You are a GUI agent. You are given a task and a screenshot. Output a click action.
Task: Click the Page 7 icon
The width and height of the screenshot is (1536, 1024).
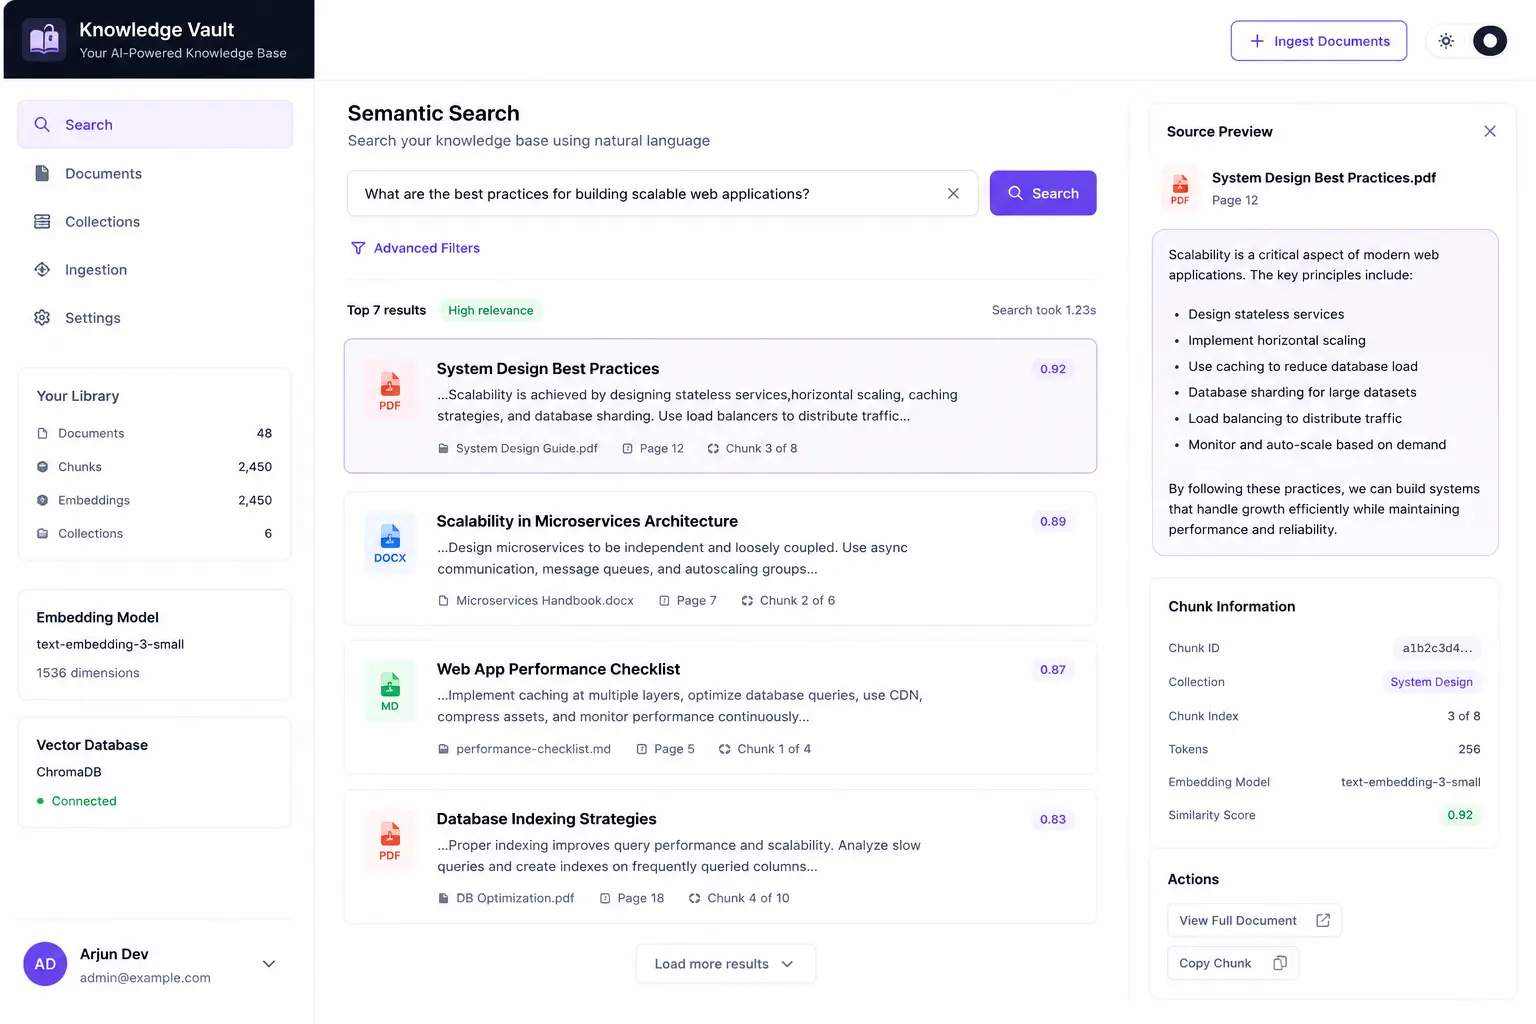click(664, 600)
